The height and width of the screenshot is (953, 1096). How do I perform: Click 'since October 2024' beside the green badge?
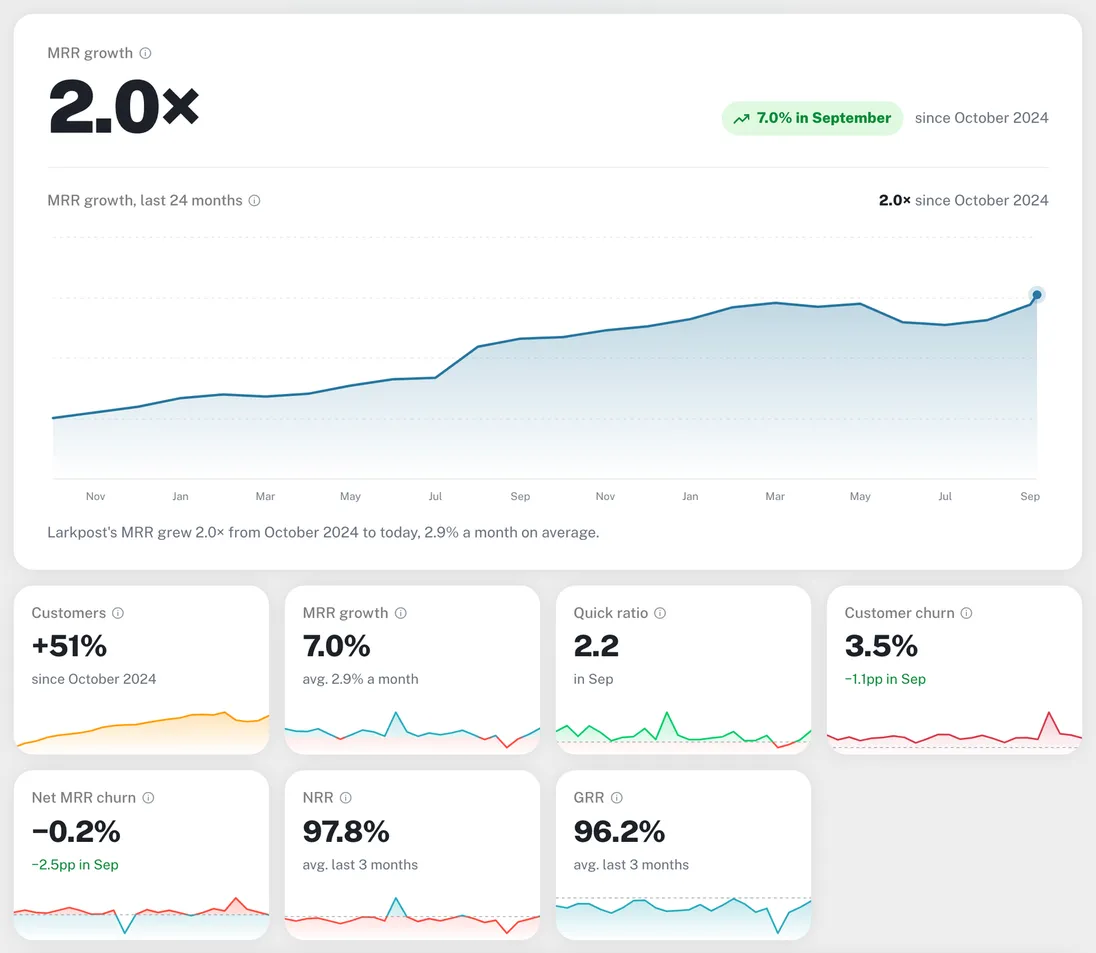pos(981,118)
